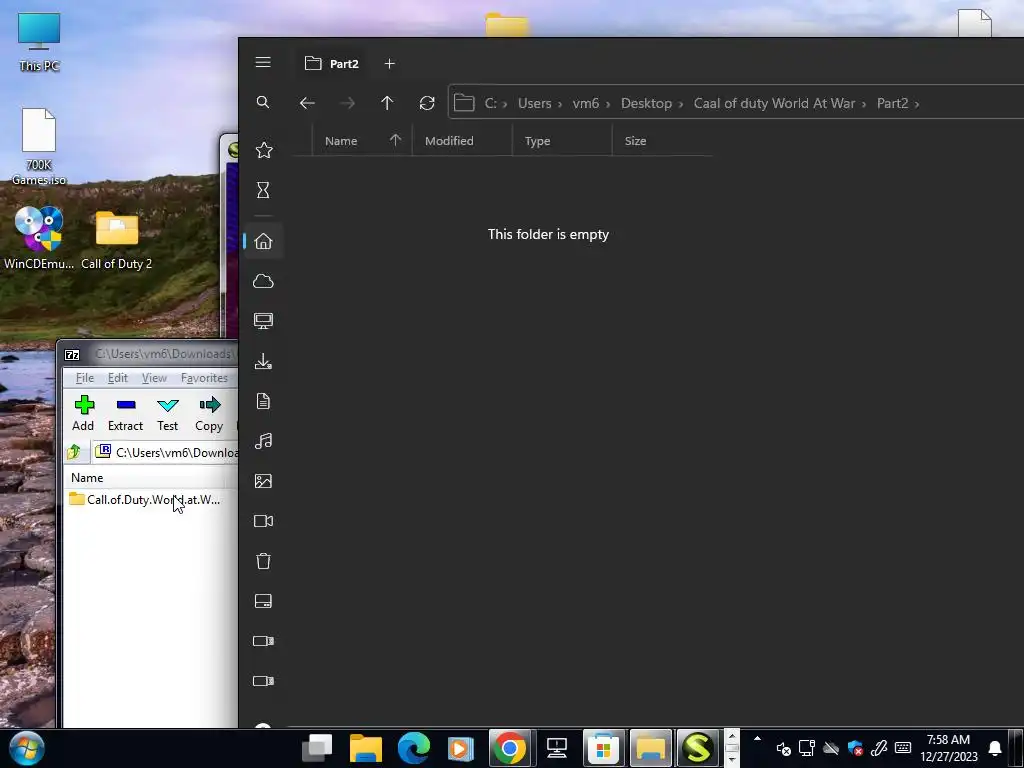Expand chevron after Users breadcrumb

pyautogui.click(x=560, y=104)
